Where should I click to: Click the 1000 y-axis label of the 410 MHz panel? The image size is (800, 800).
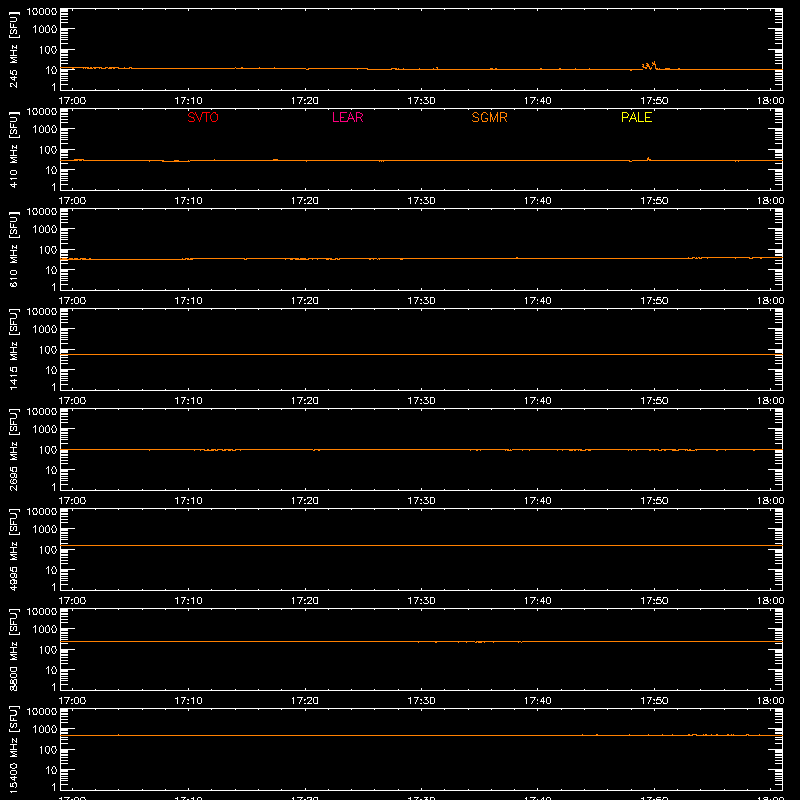point(44,129)
